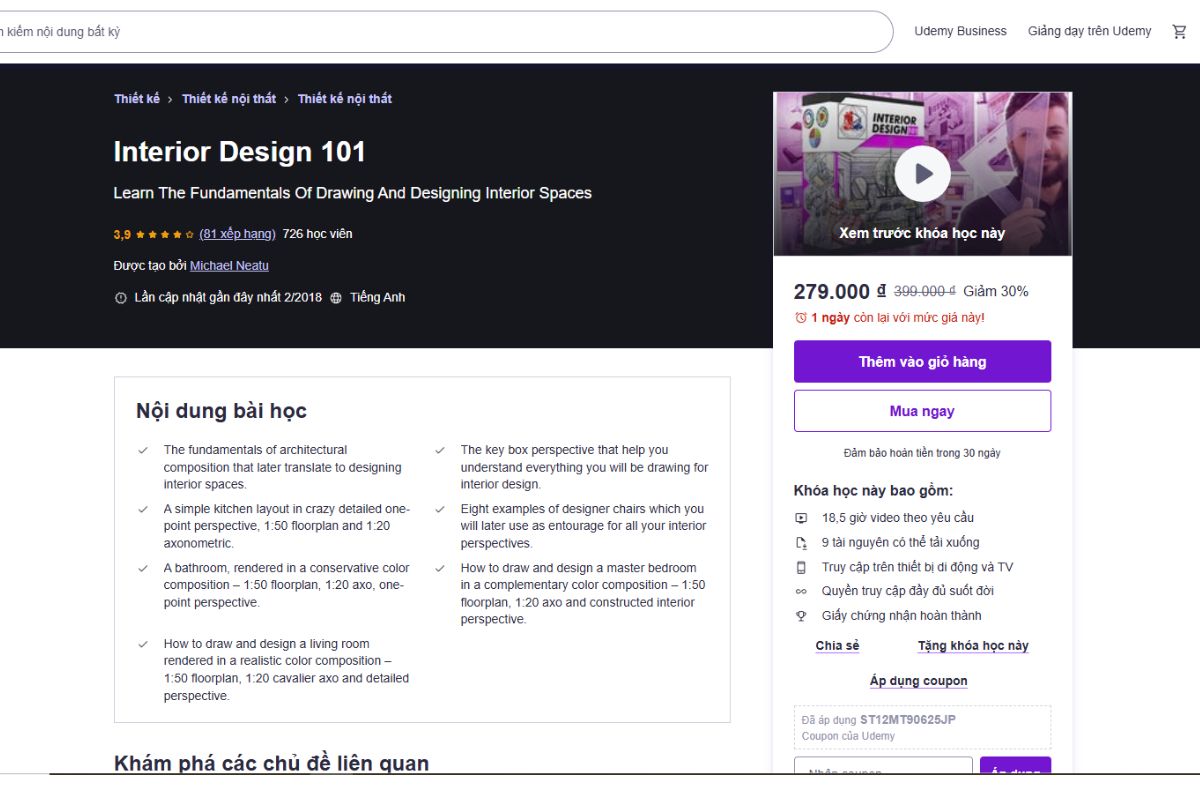Open Udemy Business menu item

[960, 31]
